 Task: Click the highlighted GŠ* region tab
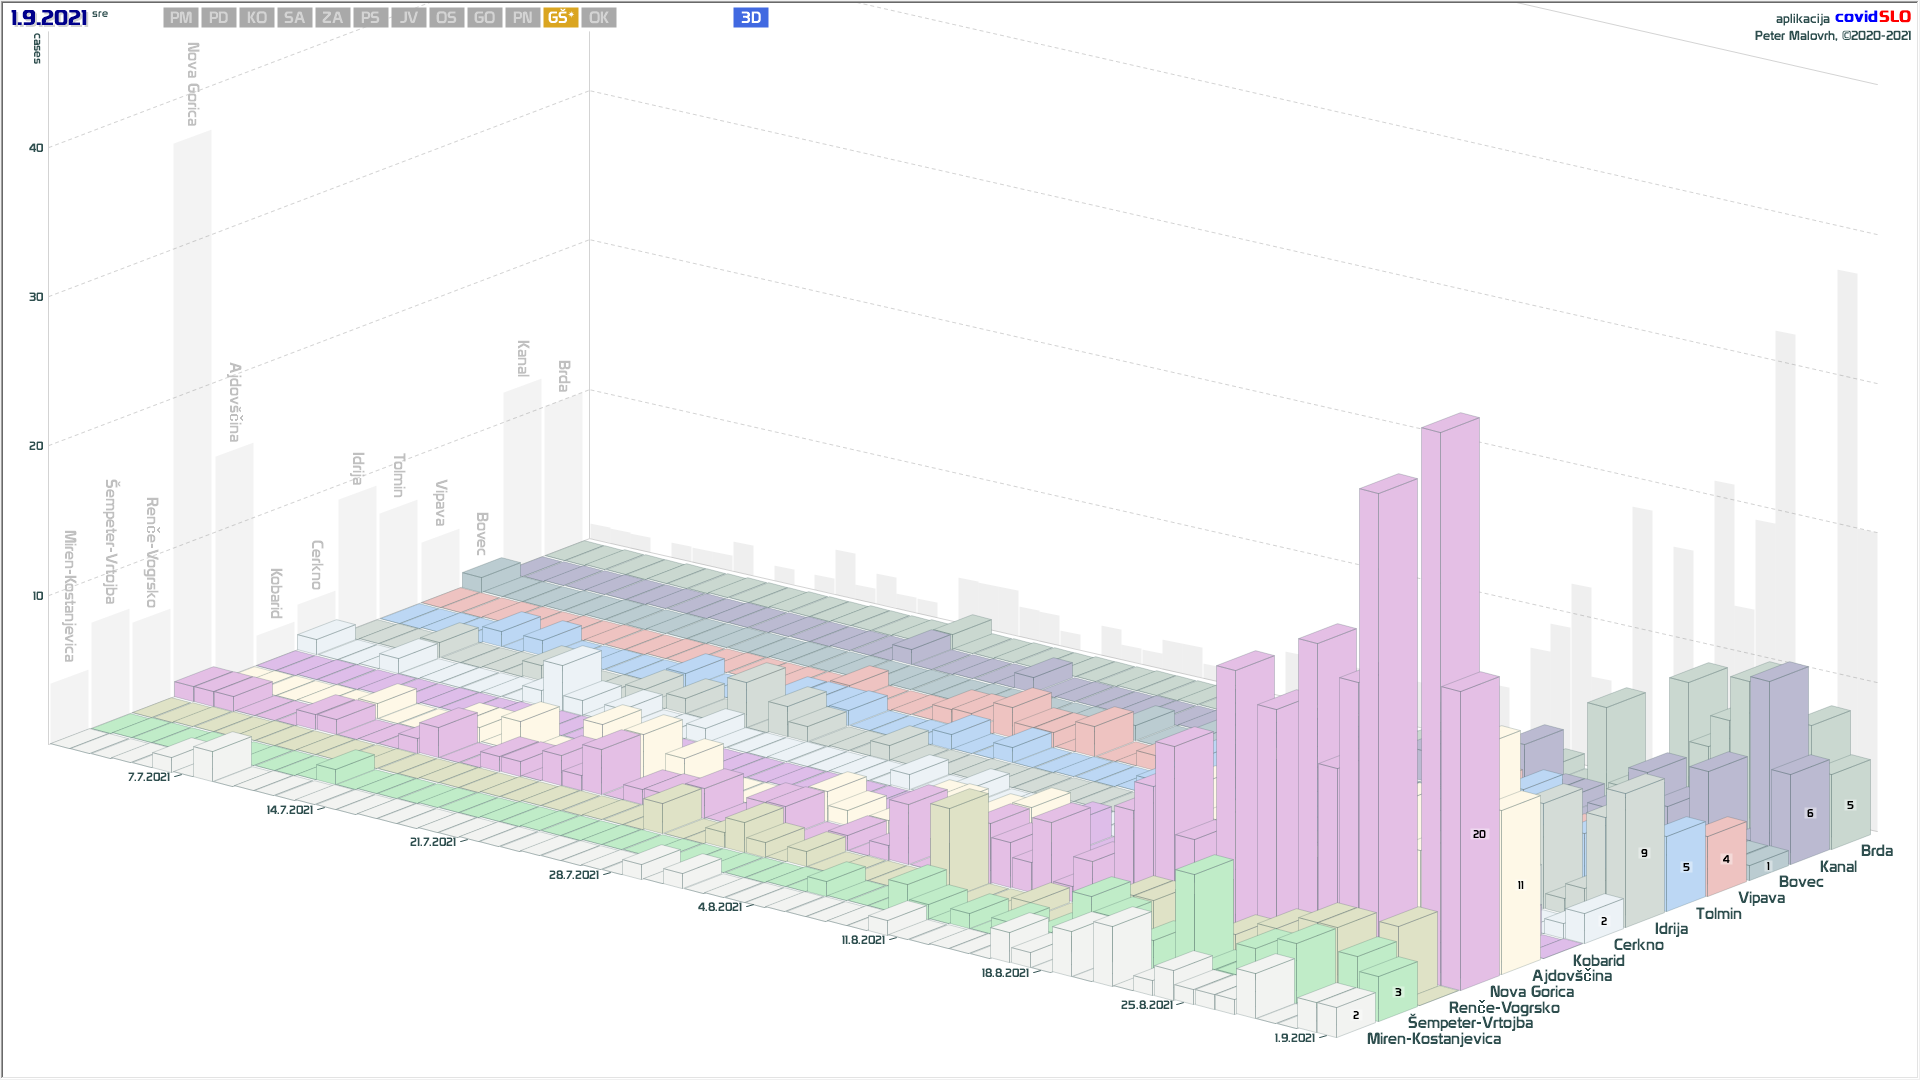click(x=561, y=18)
